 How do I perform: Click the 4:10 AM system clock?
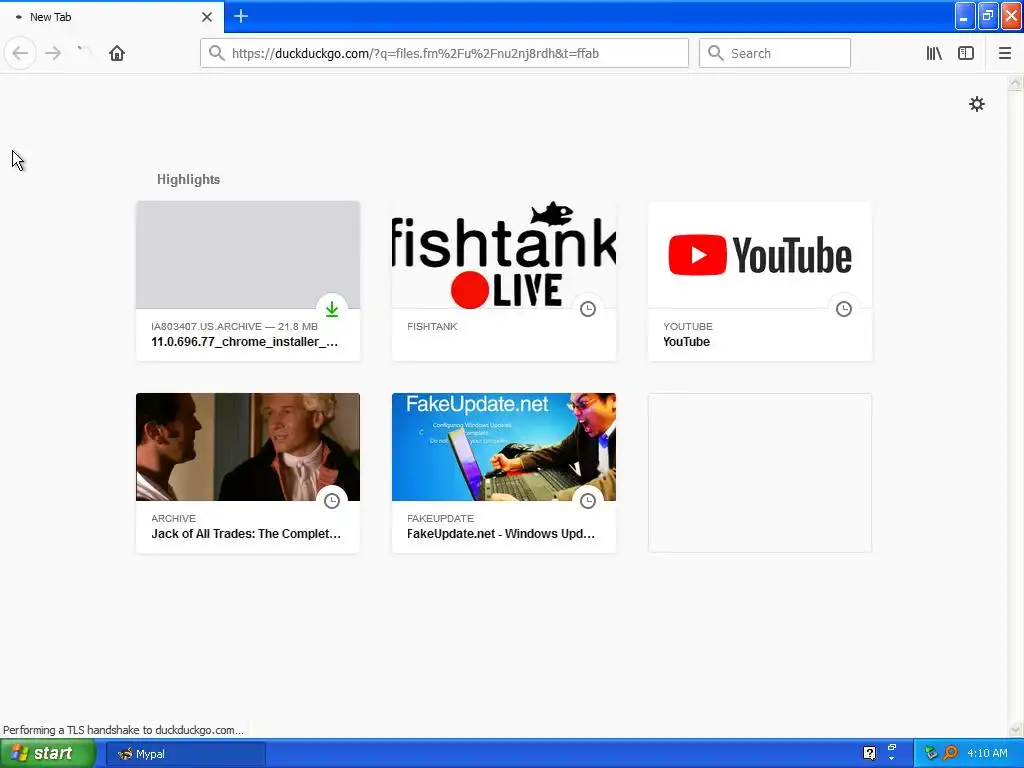click(987, 753)
